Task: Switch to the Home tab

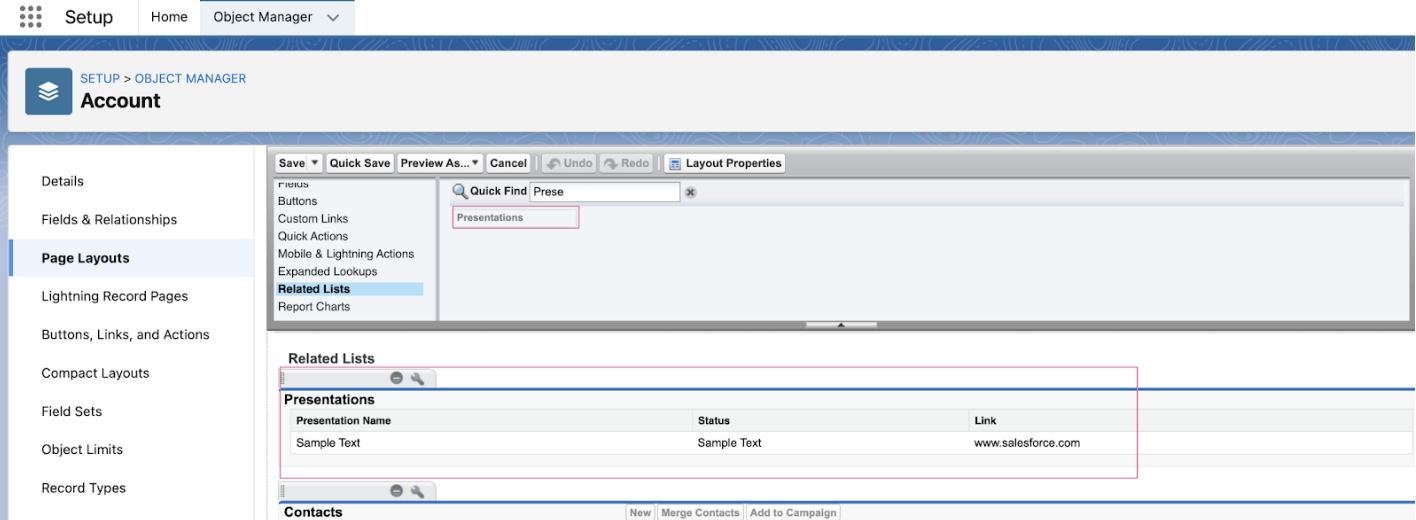Action: (x=169, y=17)
